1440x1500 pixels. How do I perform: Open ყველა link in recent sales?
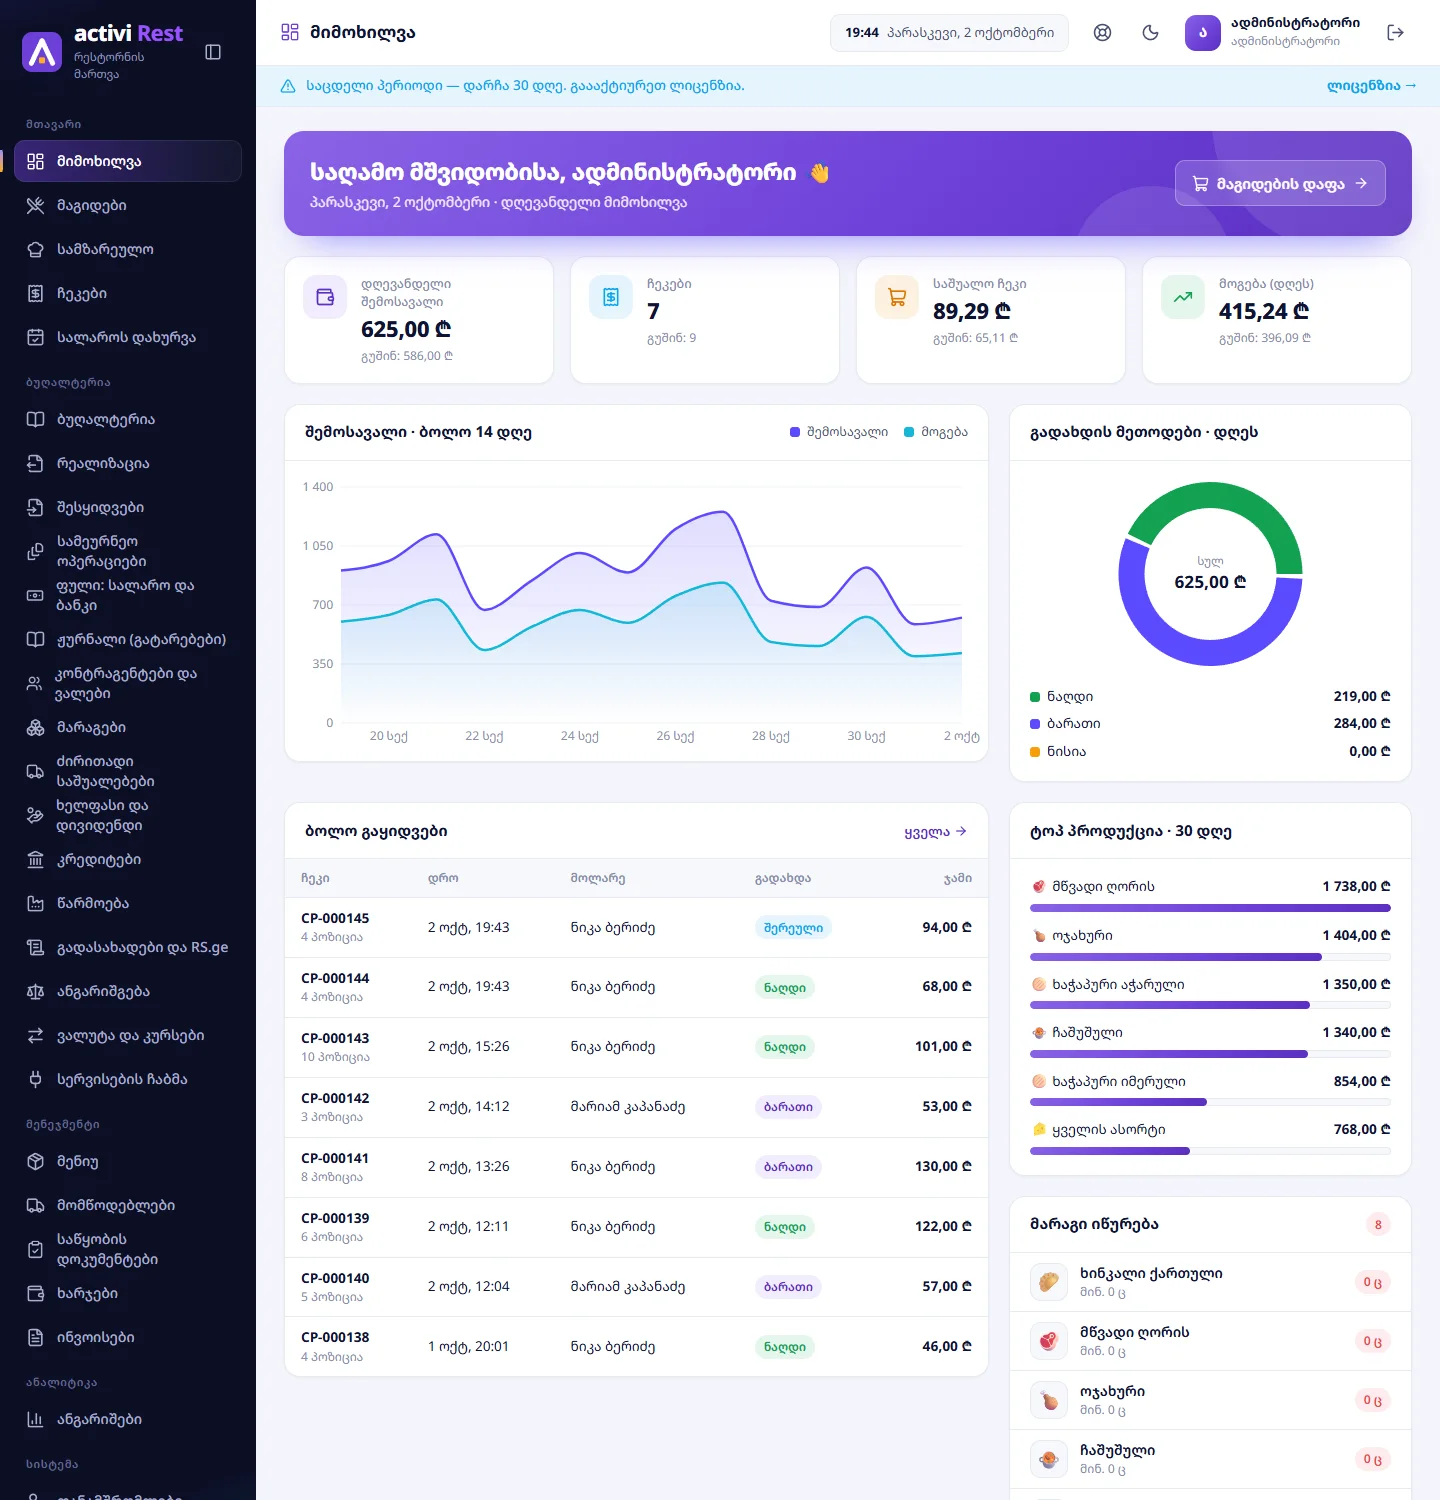coord(935,832)
